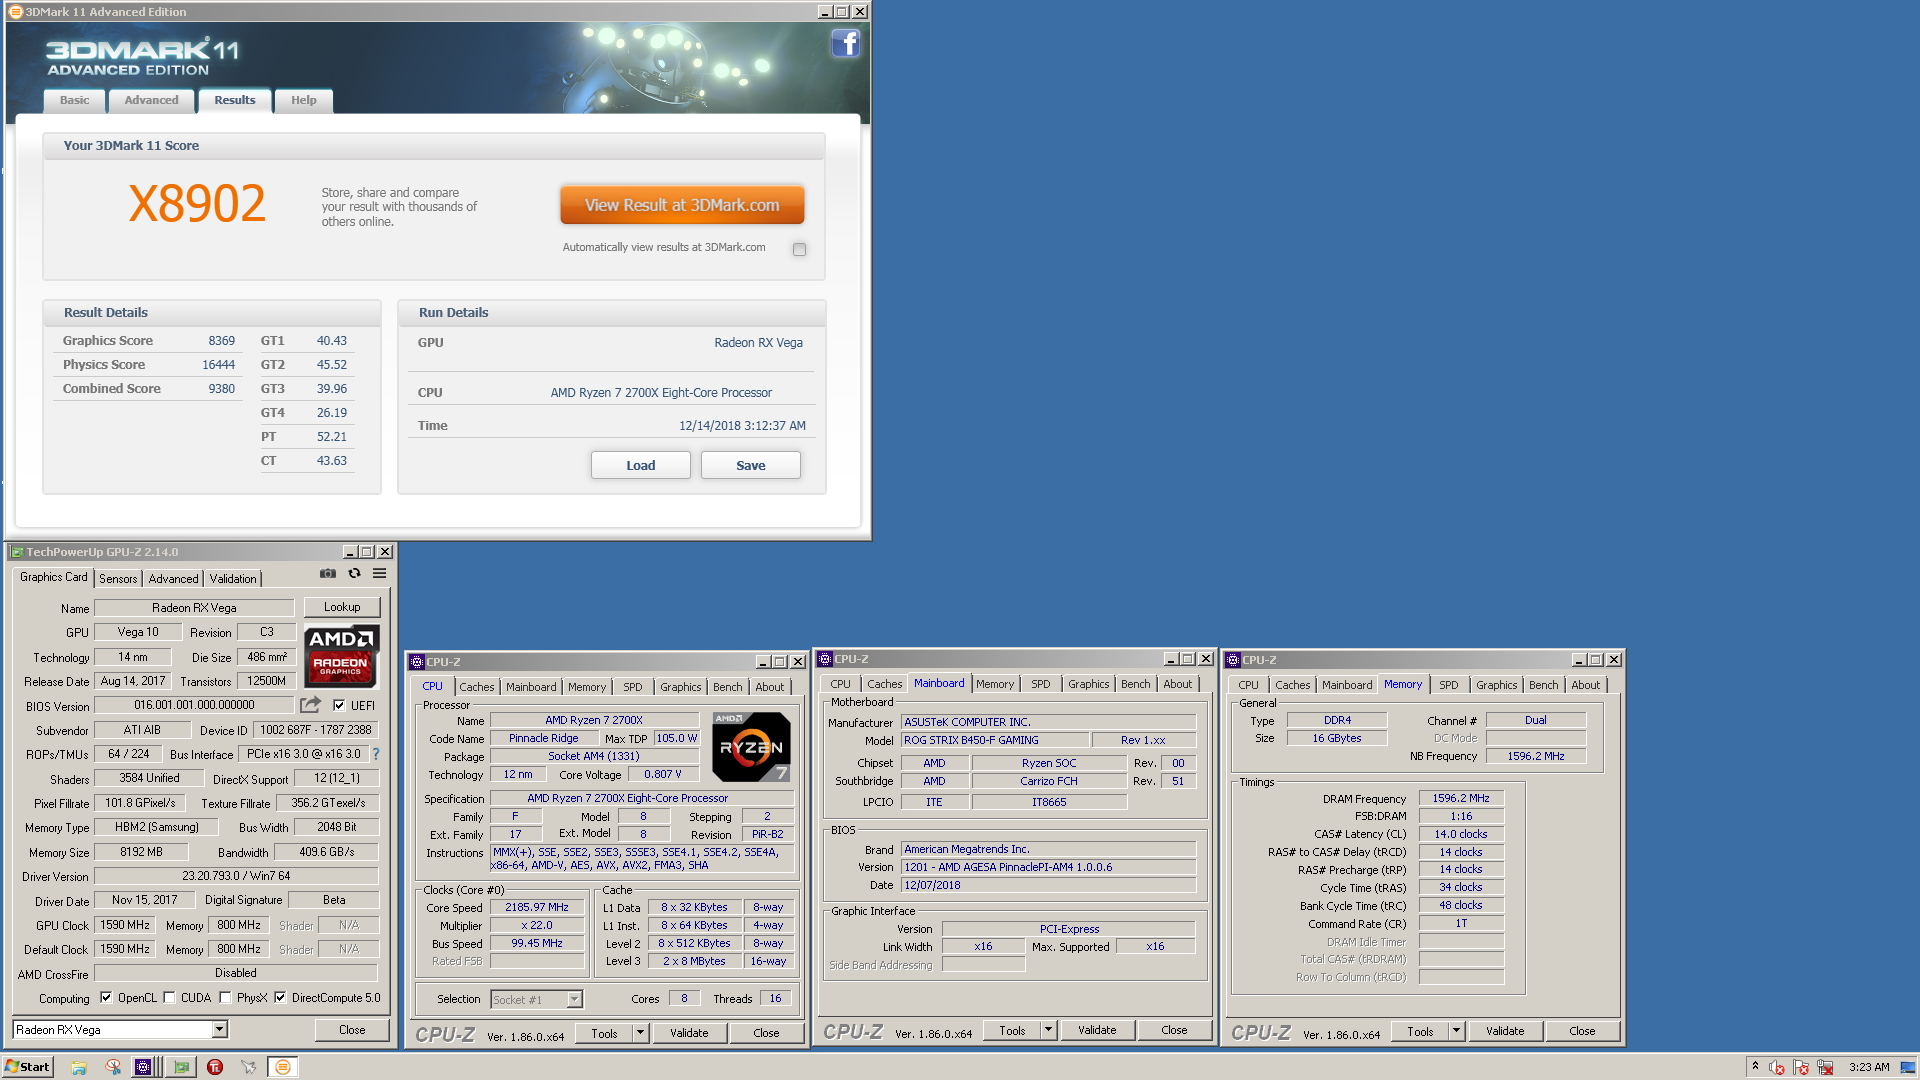Click the BIOS Version field in GPU-Z

coord(194,705)
